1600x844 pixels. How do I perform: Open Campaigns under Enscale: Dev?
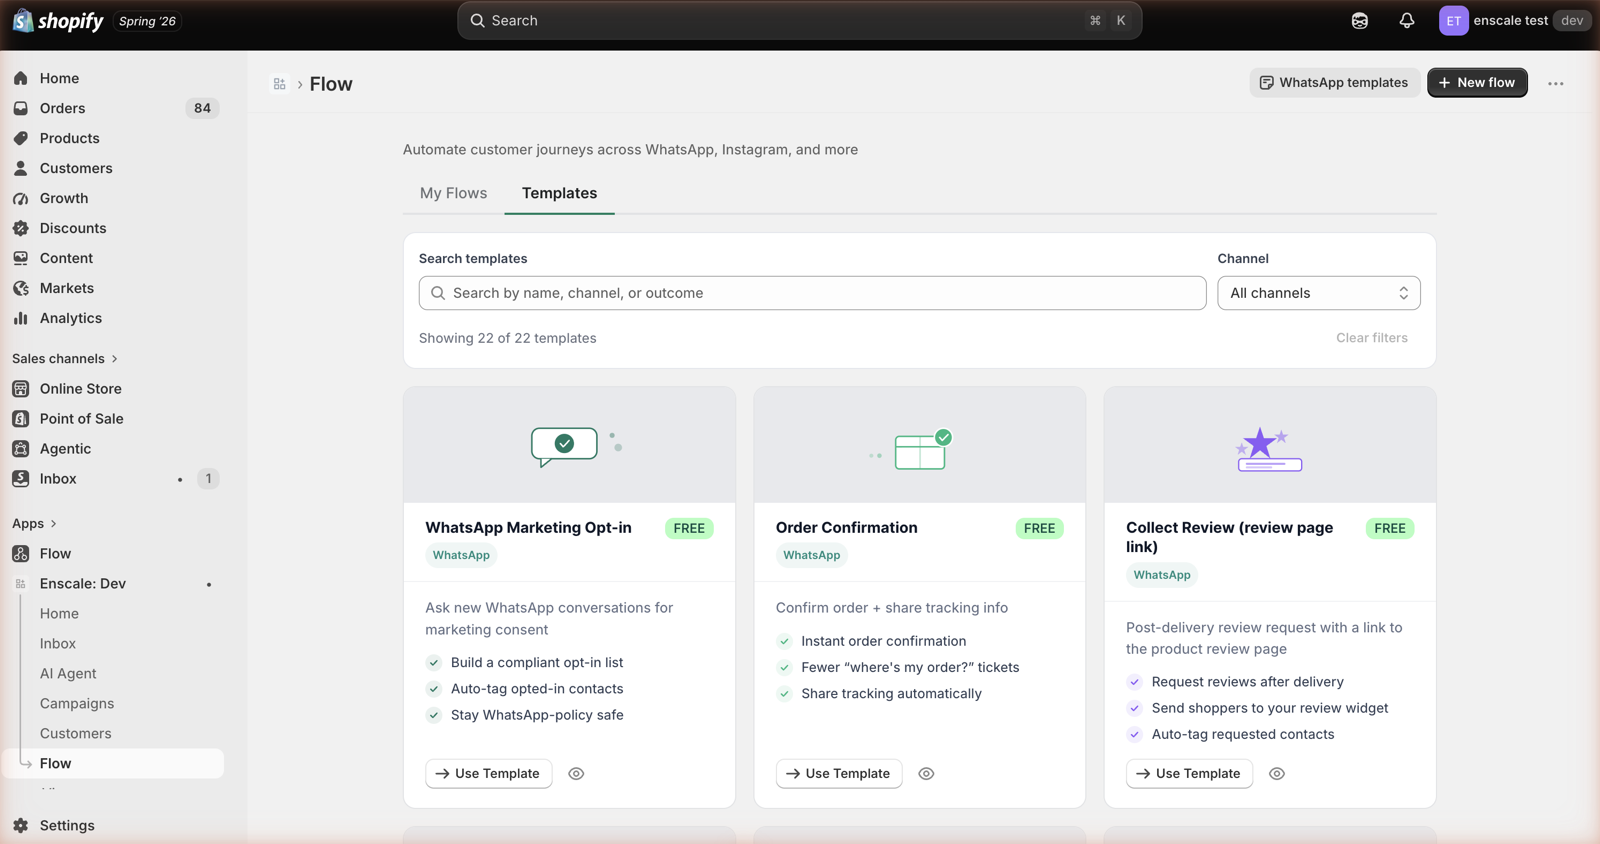coord(77,704)
